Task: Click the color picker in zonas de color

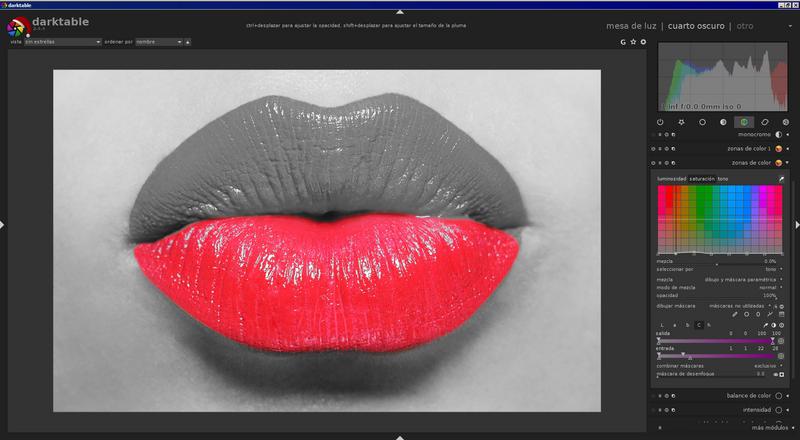Action: pos(781,179)
